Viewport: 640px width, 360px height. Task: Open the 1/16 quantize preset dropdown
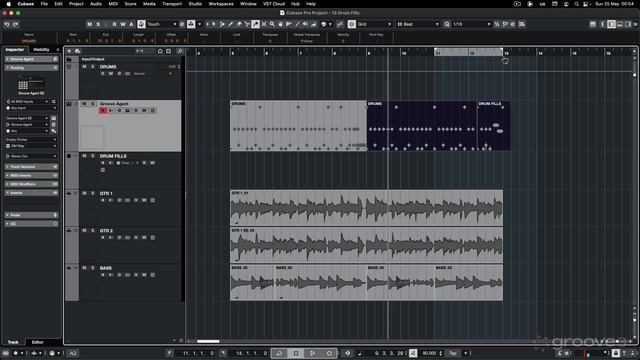[x=471, y=24]
